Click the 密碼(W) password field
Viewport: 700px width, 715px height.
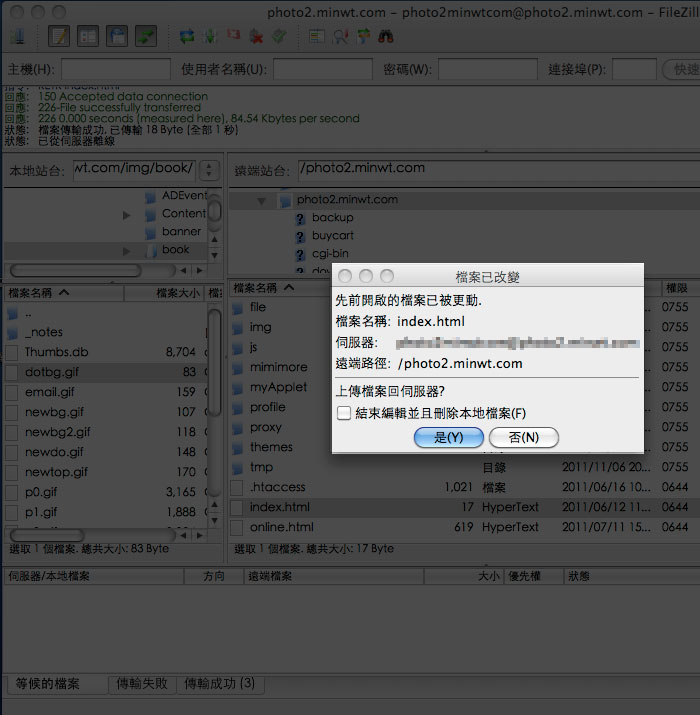tap(488, 69)
